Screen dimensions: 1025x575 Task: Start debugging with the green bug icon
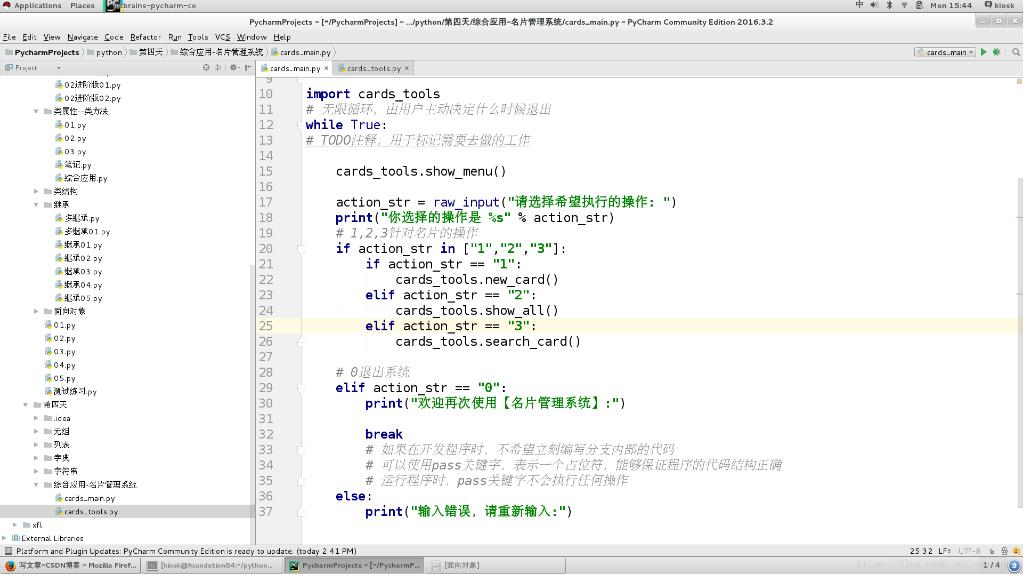point(997,52)
